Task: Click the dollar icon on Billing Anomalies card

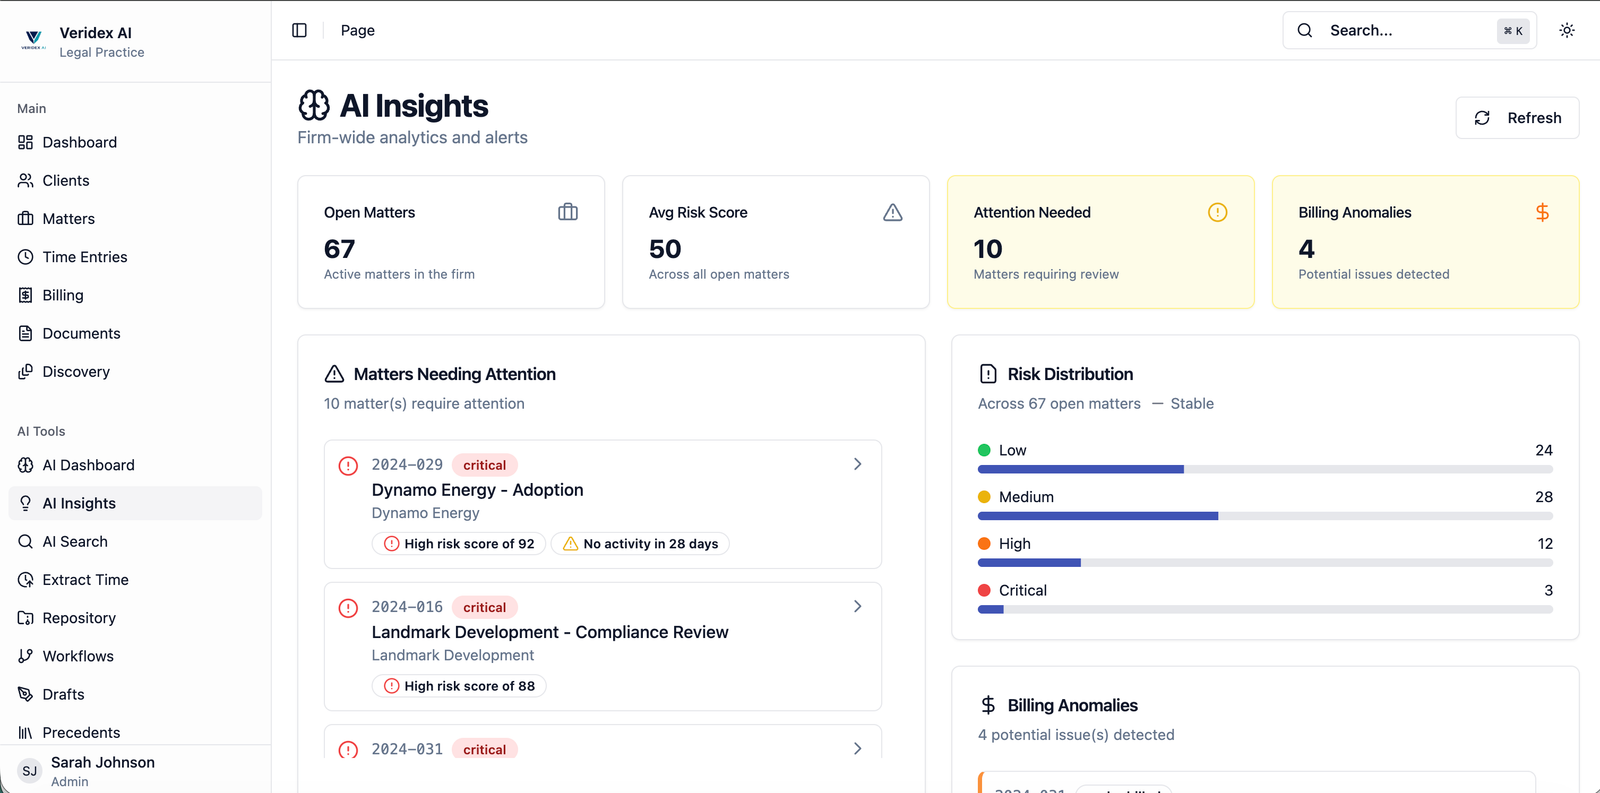Action: 1541,212
